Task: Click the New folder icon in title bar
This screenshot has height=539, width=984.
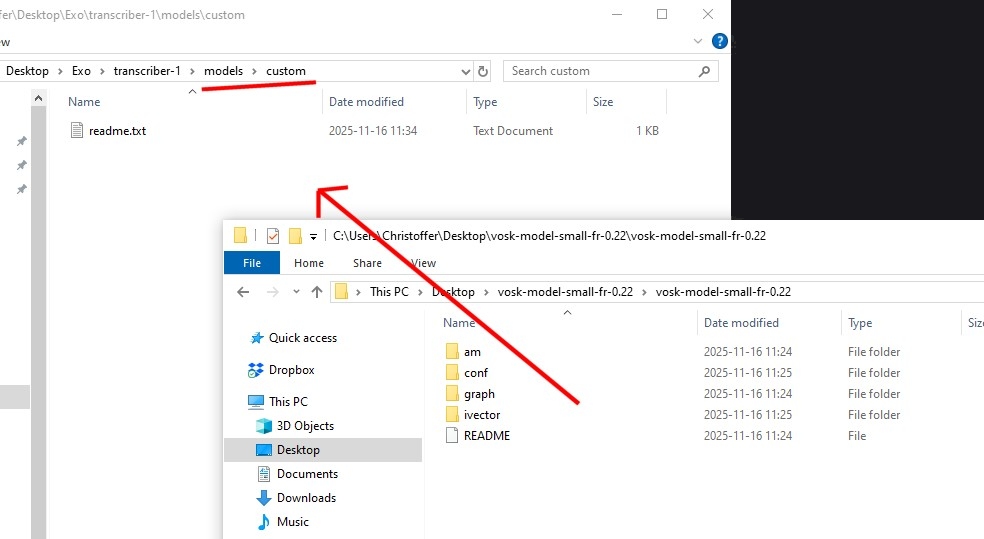Action: (x=295, y=236)
